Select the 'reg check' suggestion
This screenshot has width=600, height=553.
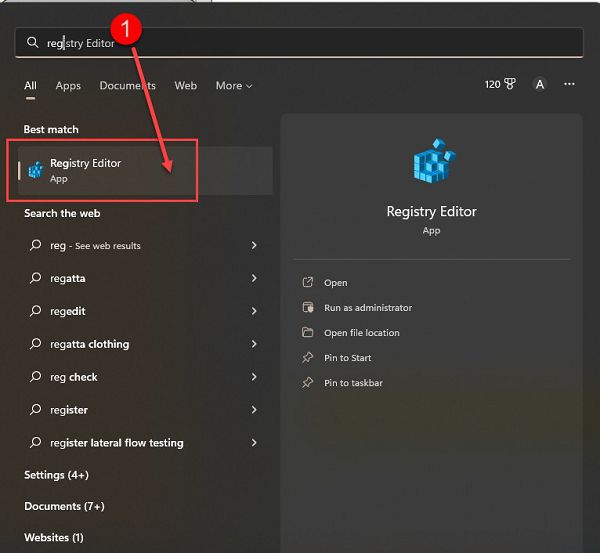[x=74, y=377]
